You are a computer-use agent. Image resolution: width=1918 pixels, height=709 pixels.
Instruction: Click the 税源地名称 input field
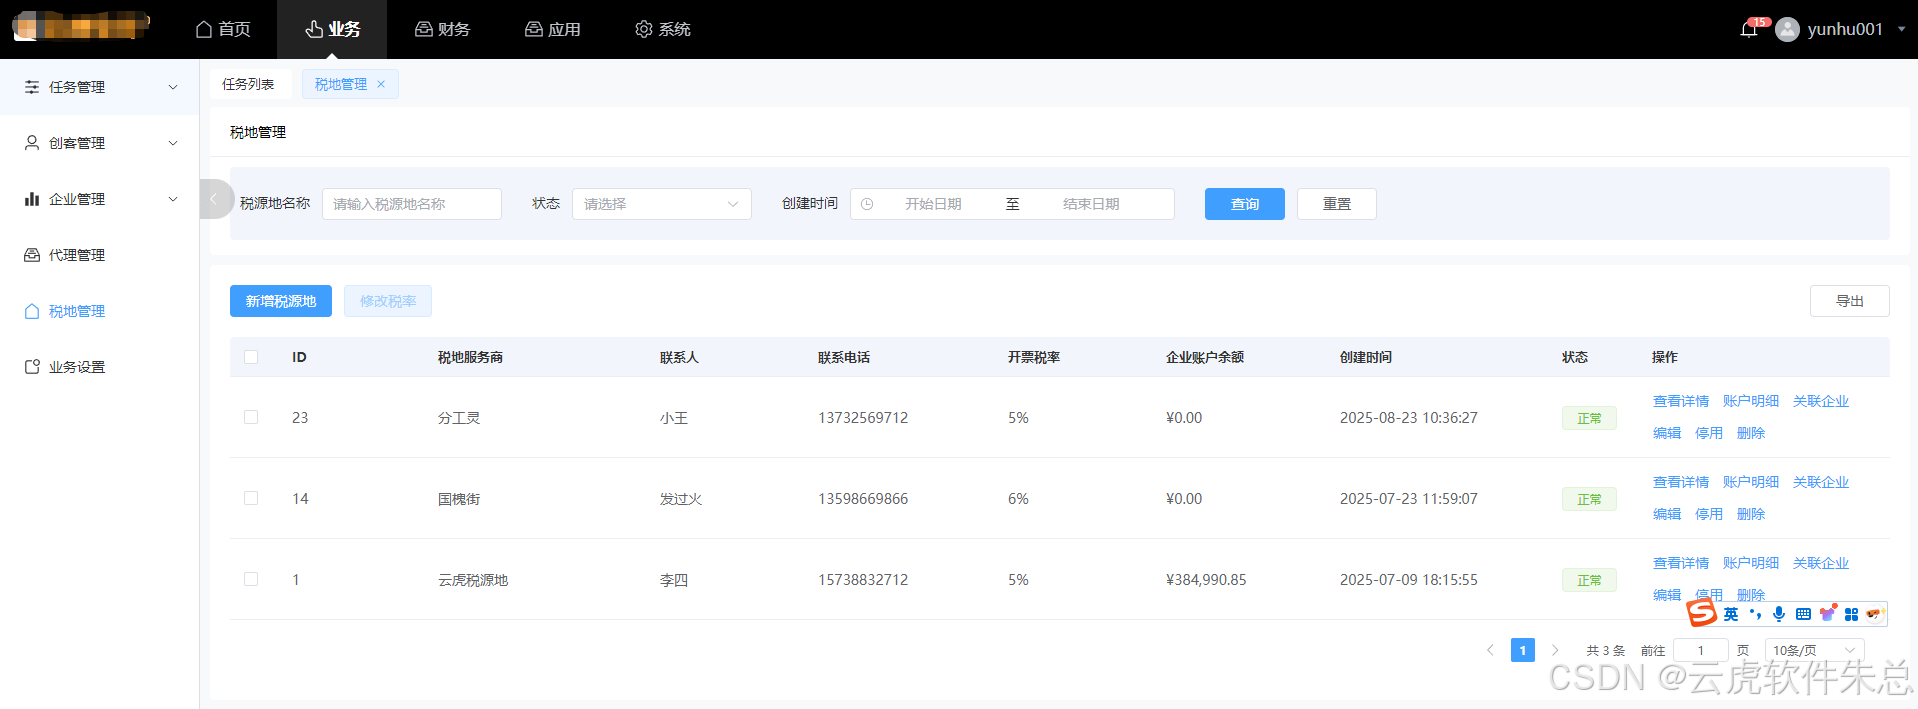(x=411, y=204)
